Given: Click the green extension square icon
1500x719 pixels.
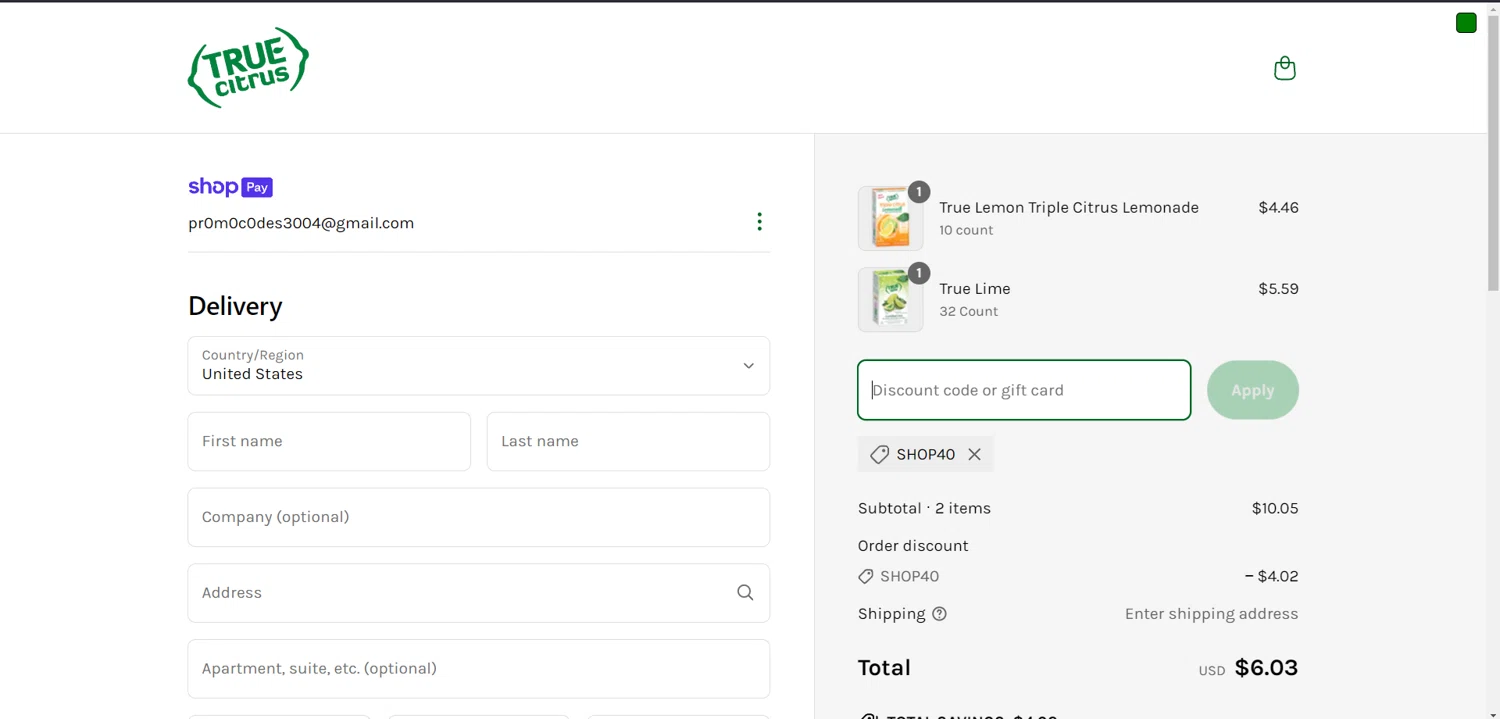Looking at the screenshot, I should [x=1466, y=23].
